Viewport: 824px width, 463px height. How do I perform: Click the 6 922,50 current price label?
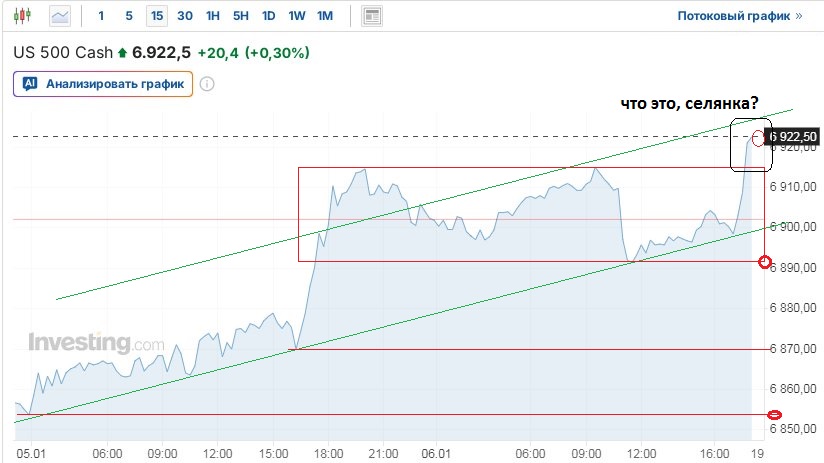click(795, 136)
